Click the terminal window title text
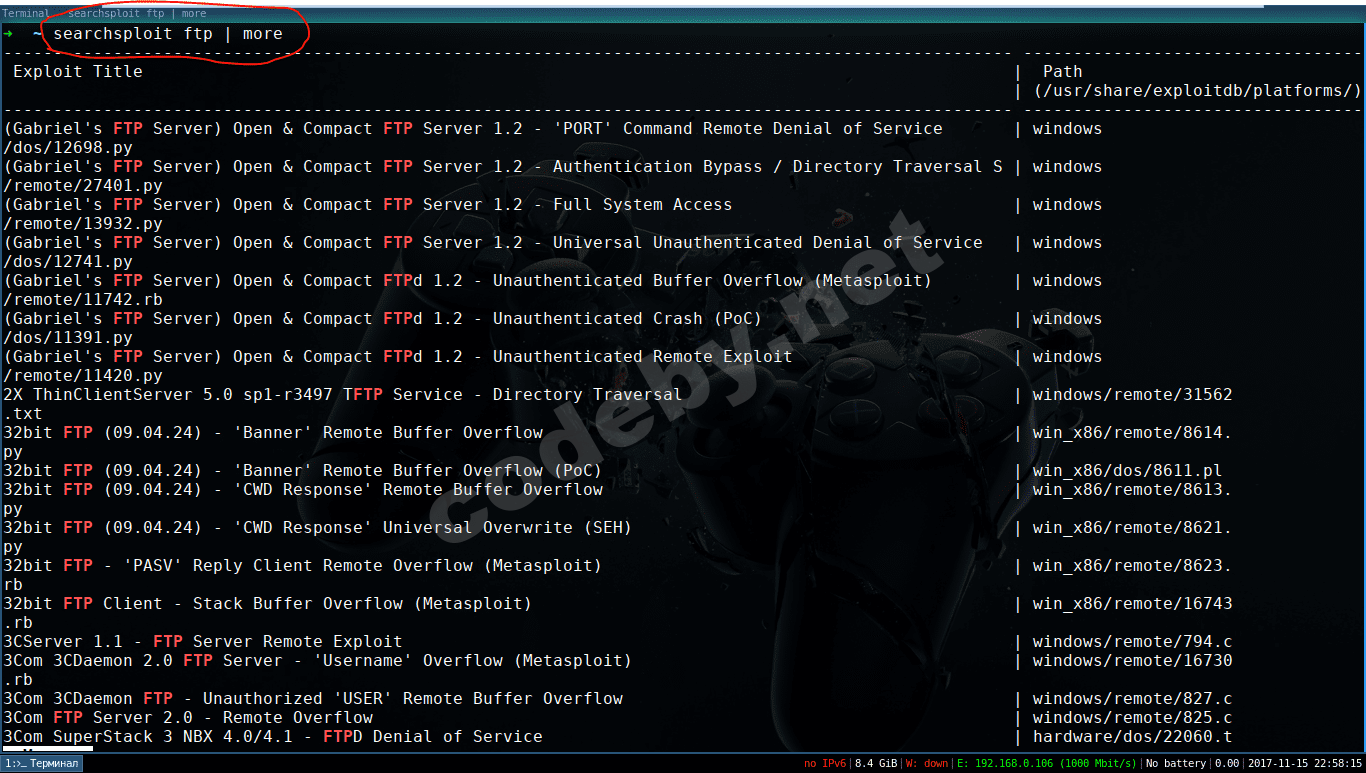 pyautogui.click(x=104, y=13)
